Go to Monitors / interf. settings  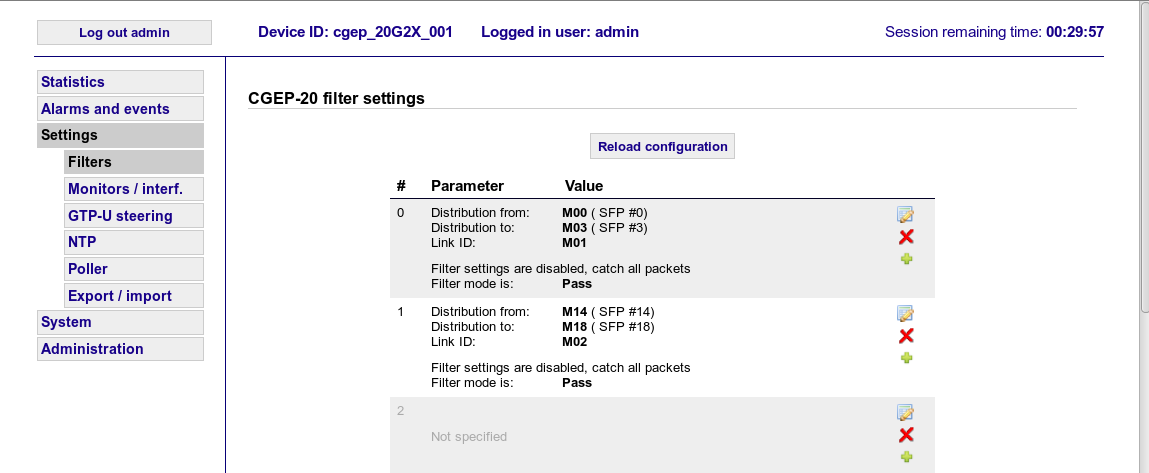pos(134,188)
